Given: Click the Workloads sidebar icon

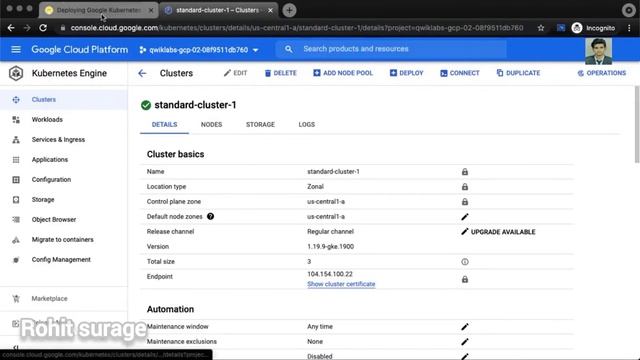Looking at the screenshot, I should click(x=16, y=120).
